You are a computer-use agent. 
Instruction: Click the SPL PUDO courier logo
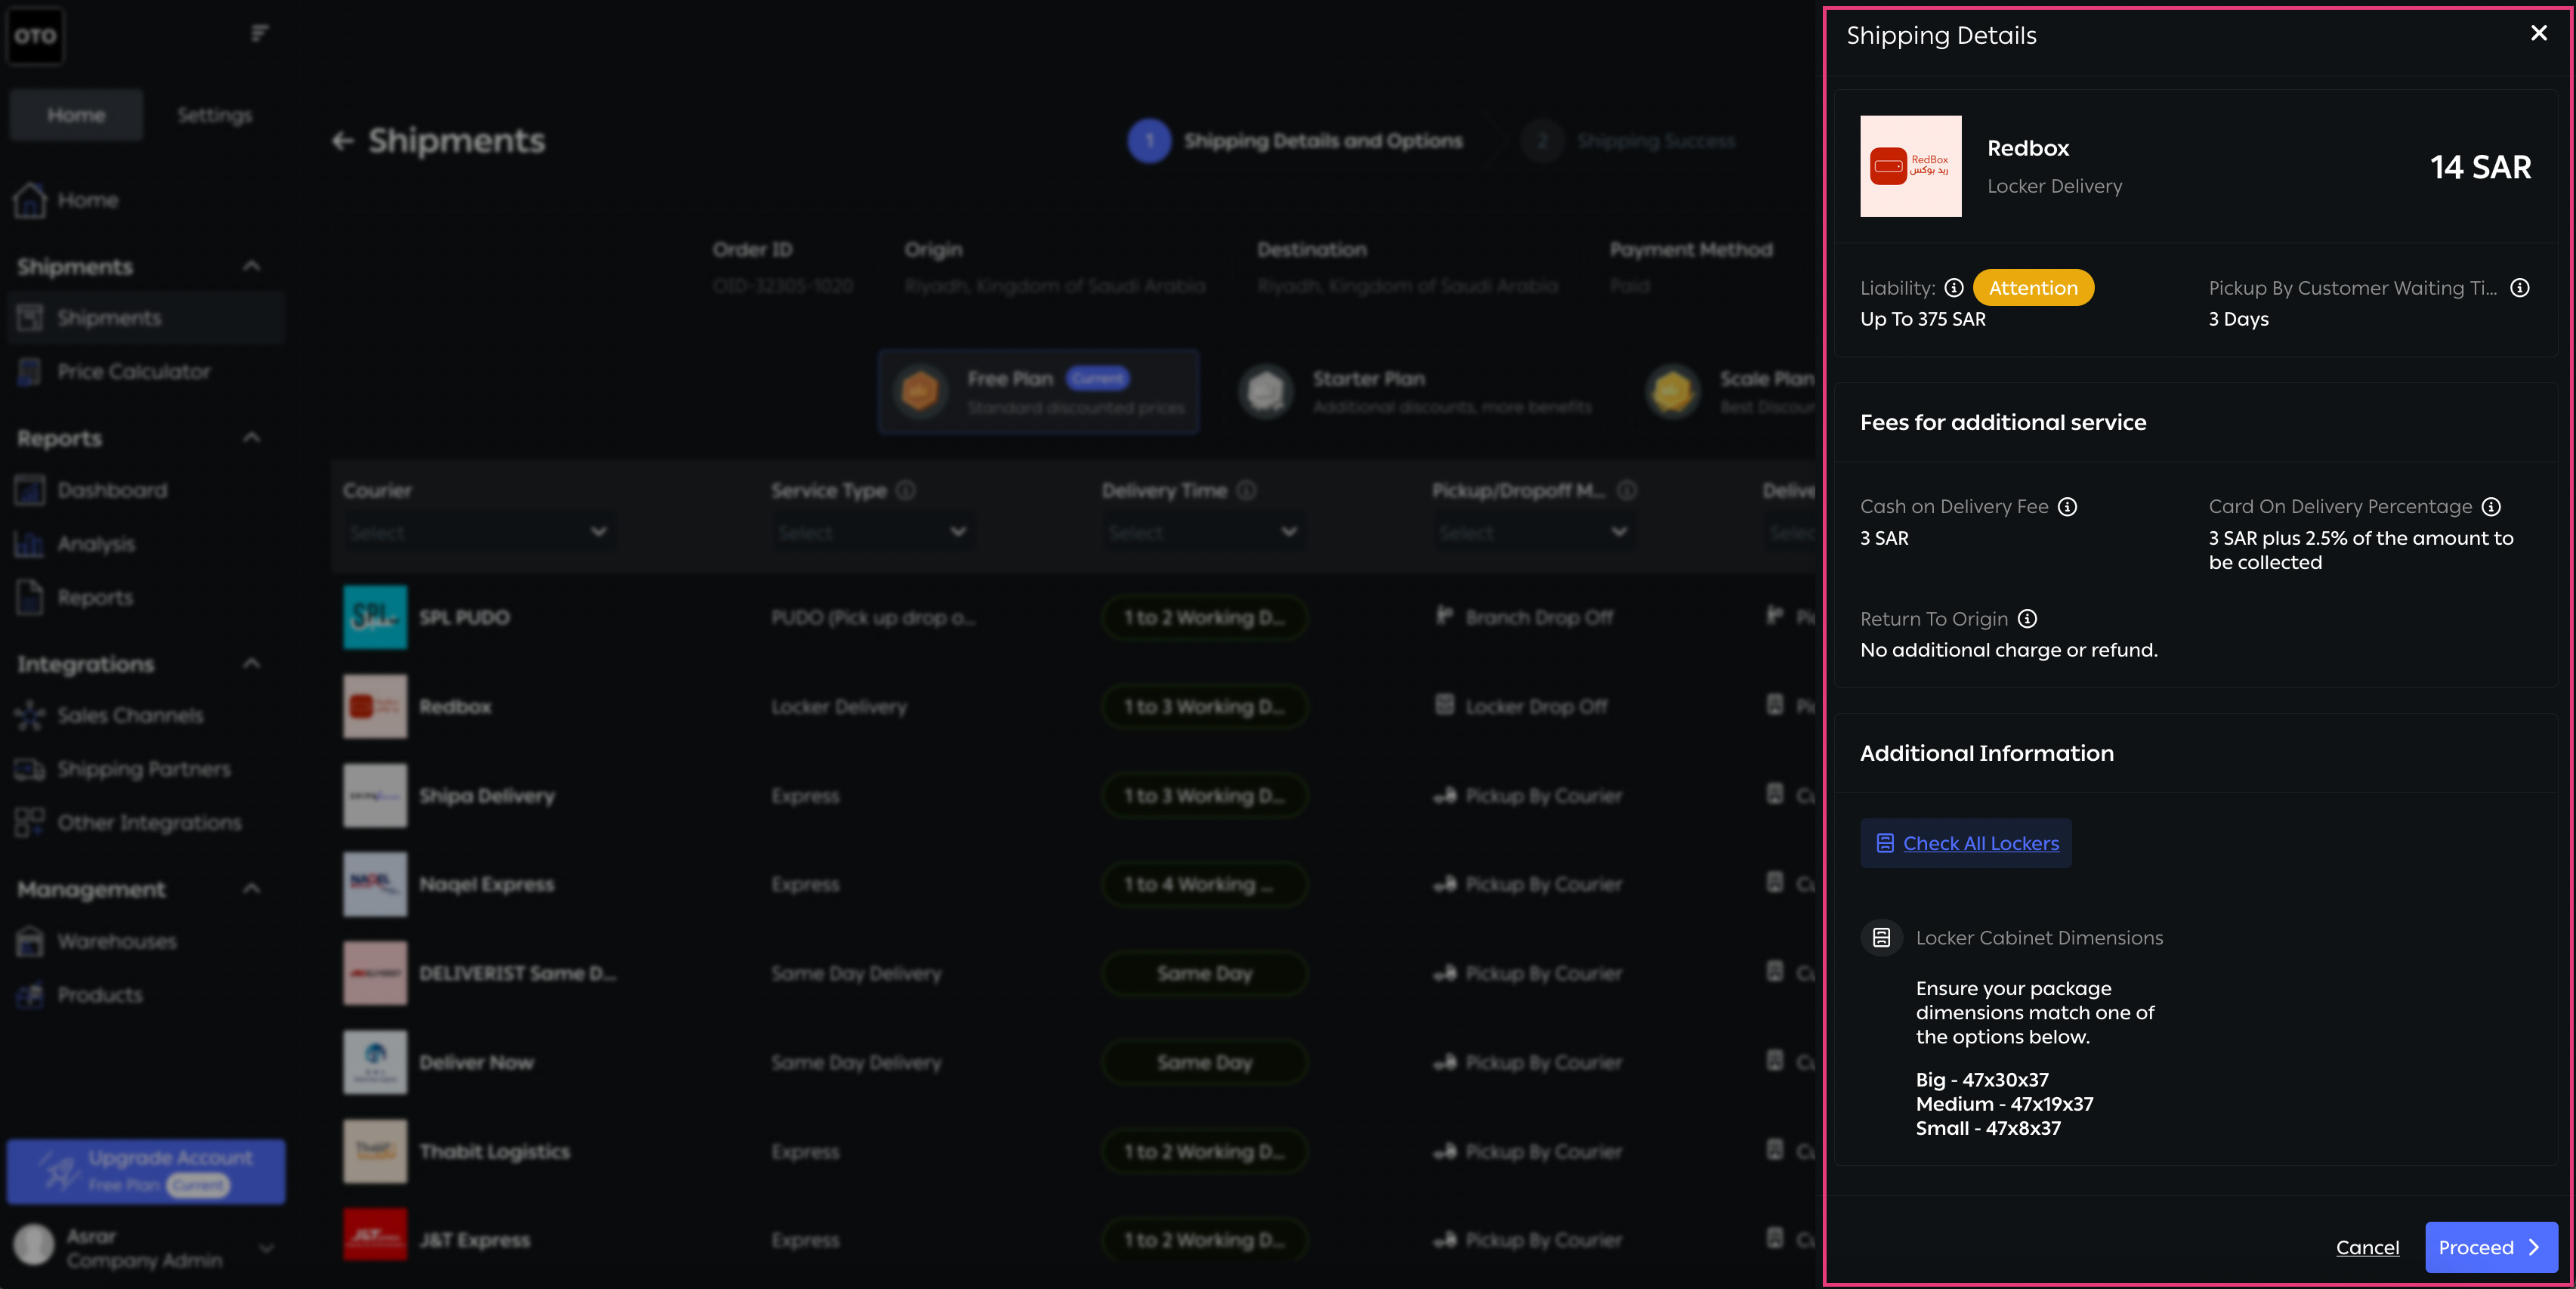[x=375, y=617]
